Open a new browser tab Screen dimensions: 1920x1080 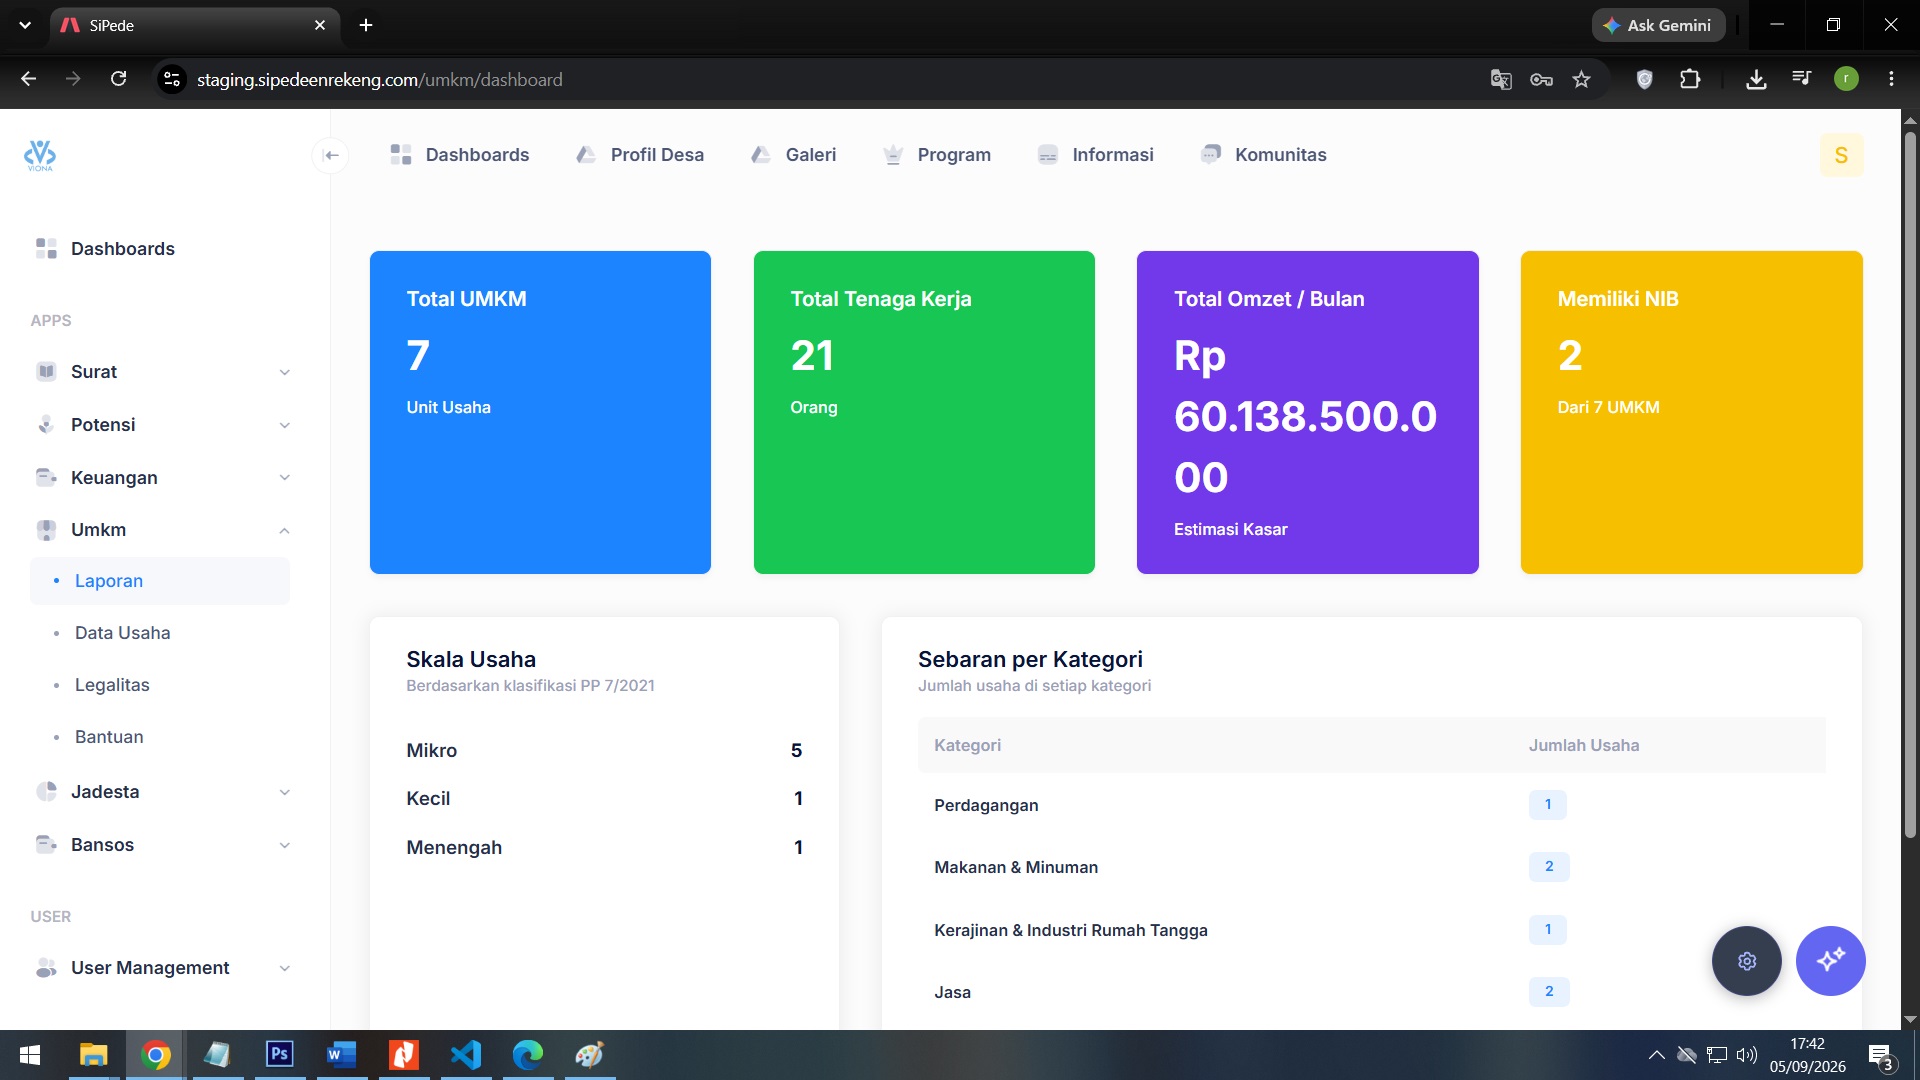pyautogui.click(x=366, y=25)
